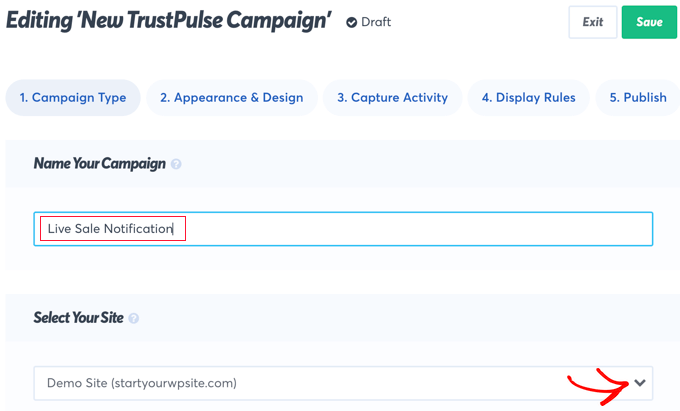
Task: Switch to the Campaign Type tab
Action: [73, 98]
